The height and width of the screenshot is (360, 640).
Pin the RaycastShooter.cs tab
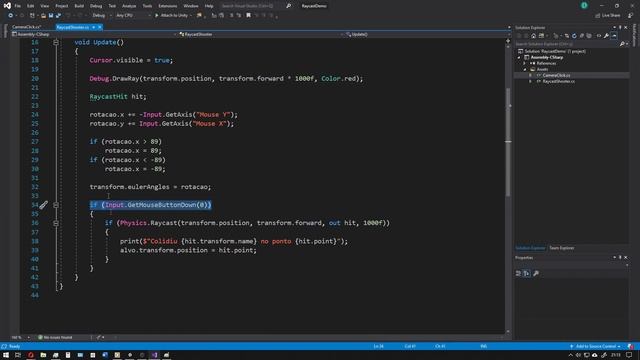[93, 27]
